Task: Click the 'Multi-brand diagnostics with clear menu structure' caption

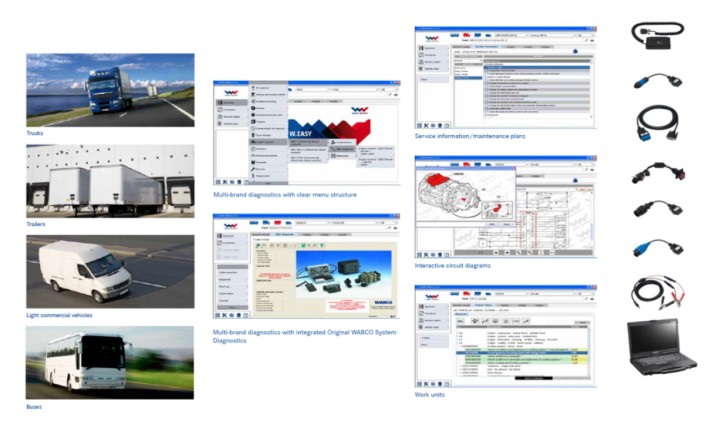Action: 284,195
